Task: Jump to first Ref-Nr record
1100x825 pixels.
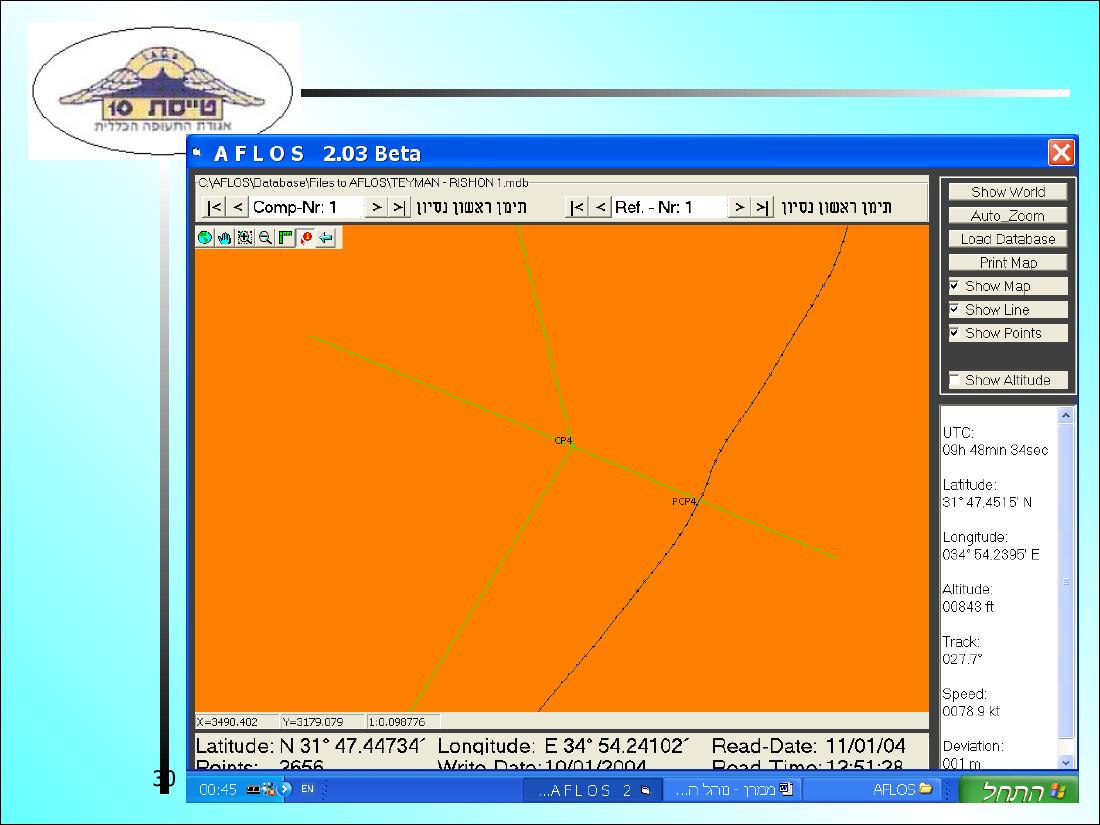Action: pos(577,207)
